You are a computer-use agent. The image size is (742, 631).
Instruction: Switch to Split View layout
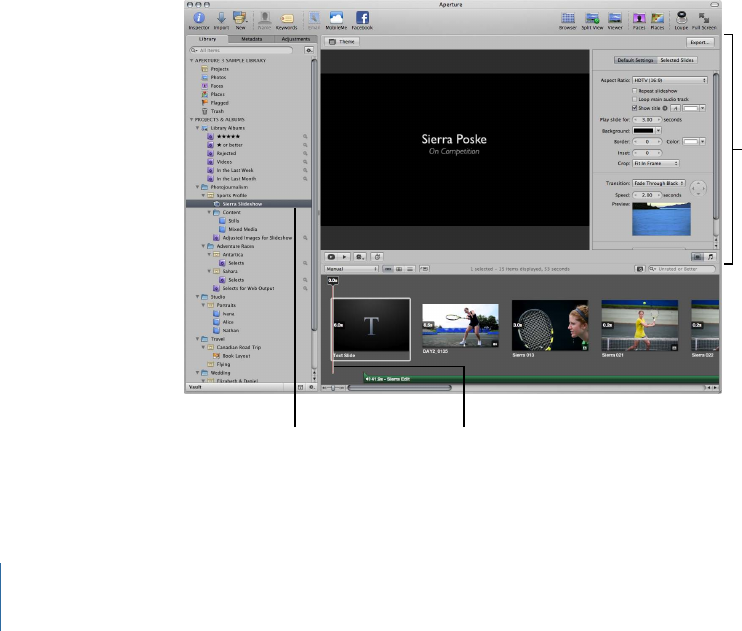coord(592,18)
